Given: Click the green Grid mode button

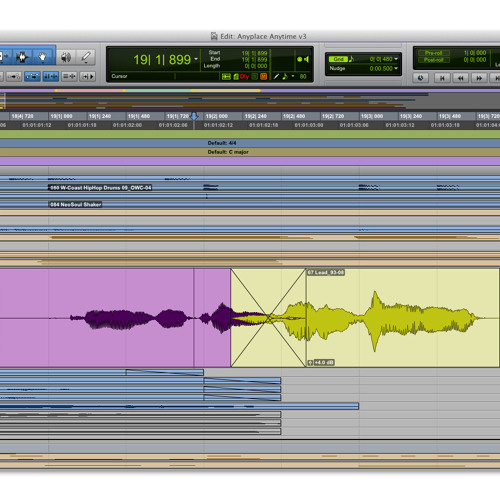Looking at the screenshot, I should (338, 59).
